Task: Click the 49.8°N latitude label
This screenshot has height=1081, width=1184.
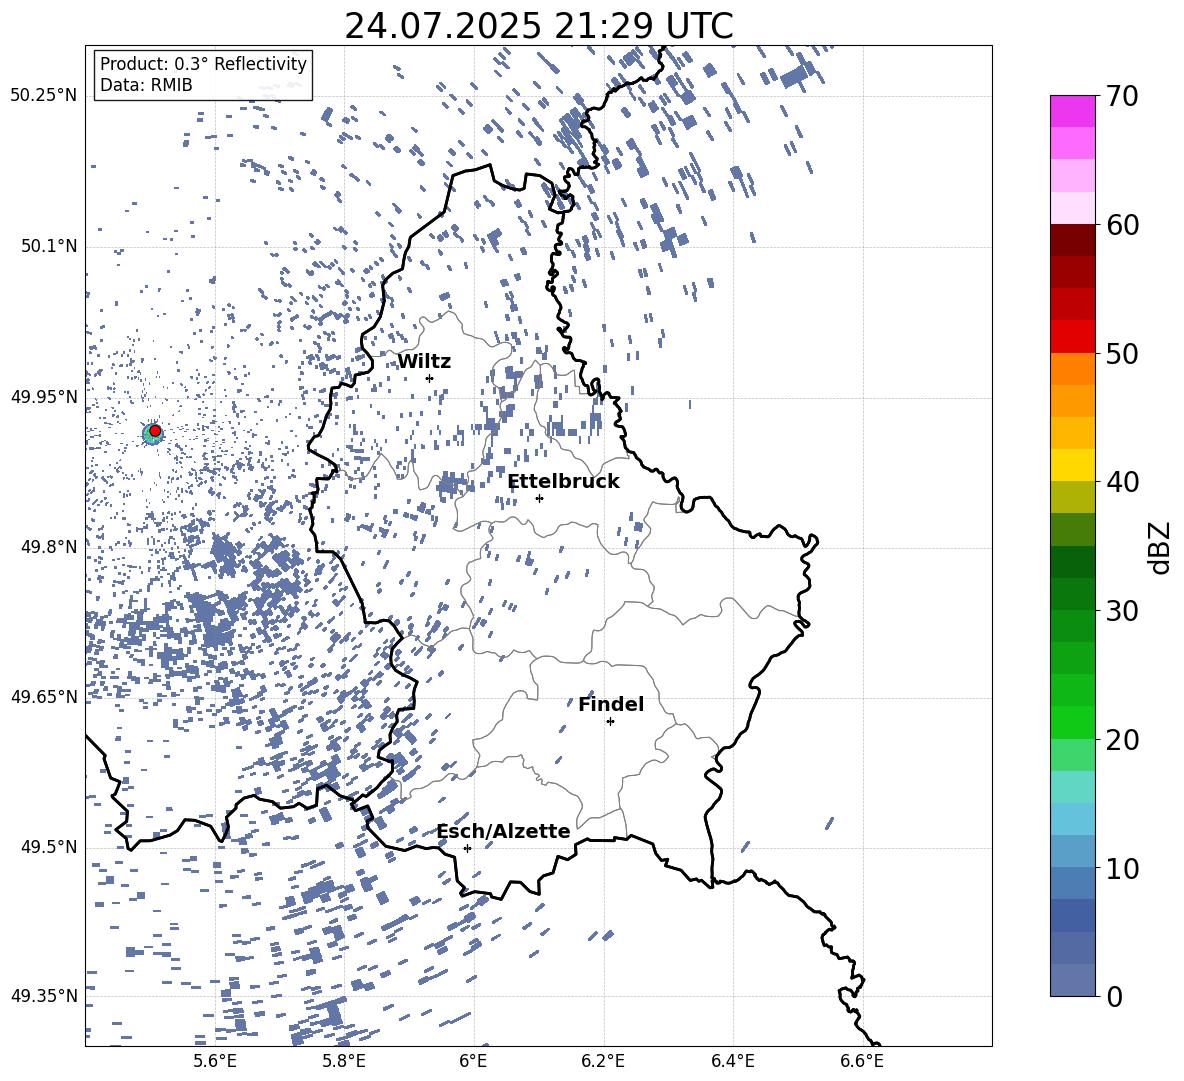Action: (x=48, y=547)
